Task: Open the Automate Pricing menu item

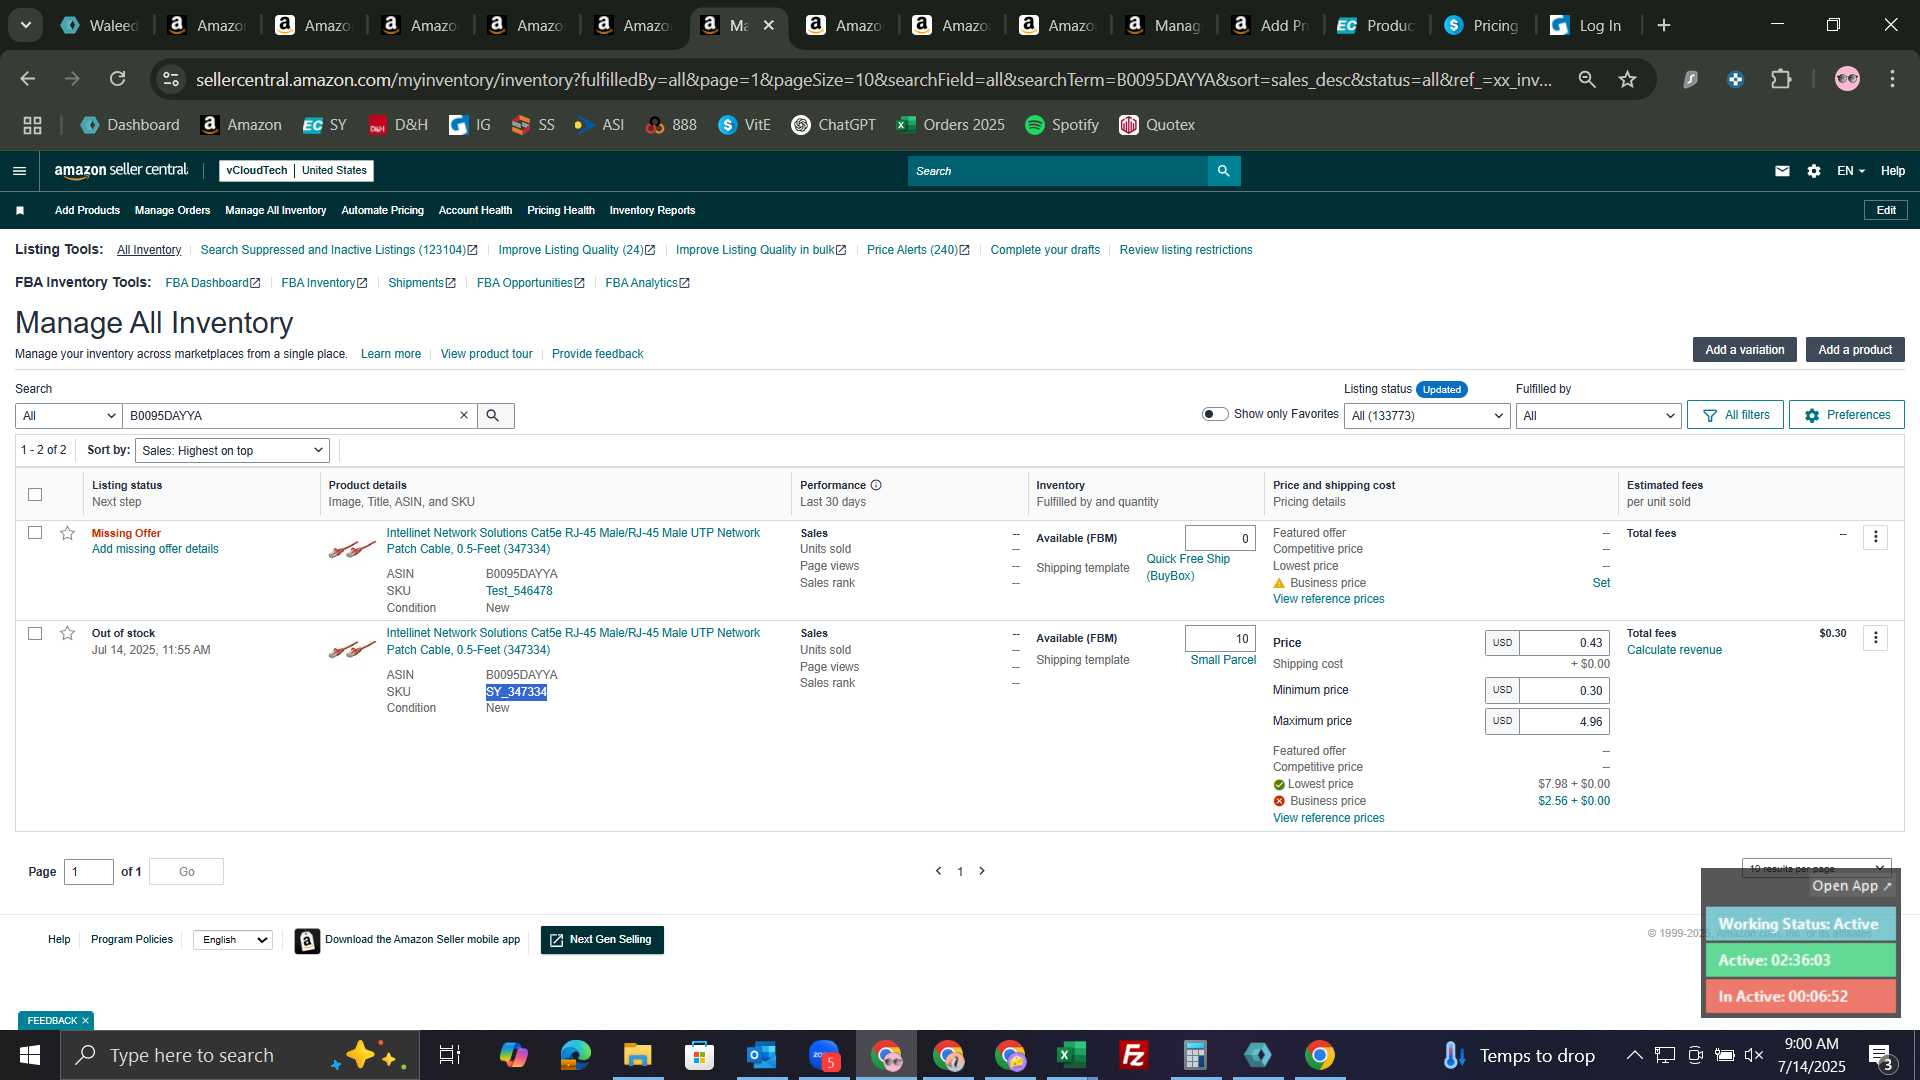Action: click(382, 210)
